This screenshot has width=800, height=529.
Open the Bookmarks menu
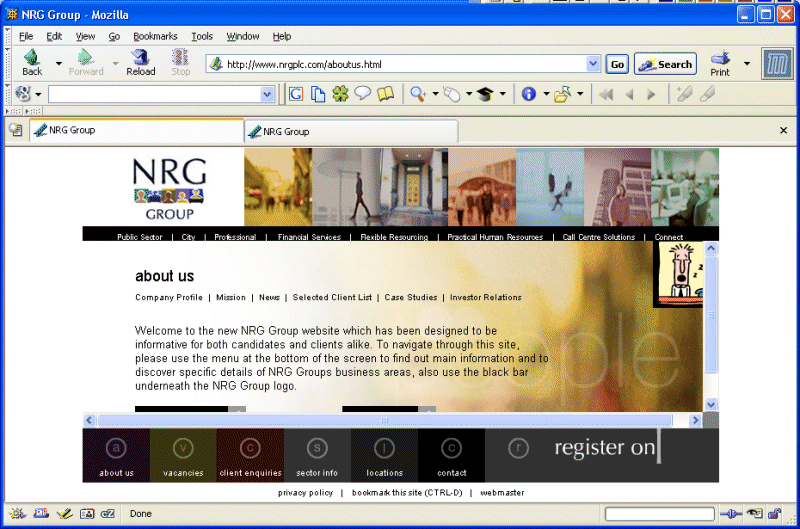(155, 36)
